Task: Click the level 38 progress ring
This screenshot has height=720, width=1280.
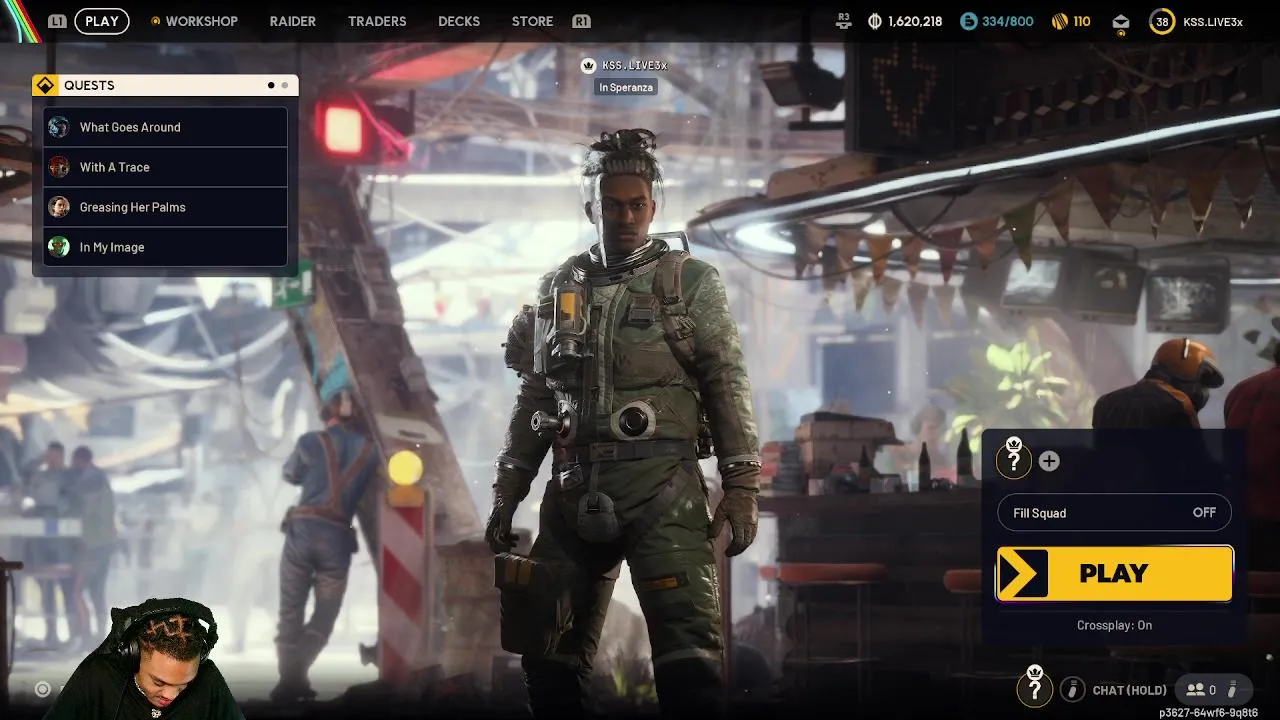Action: [x=1162, y=21]
